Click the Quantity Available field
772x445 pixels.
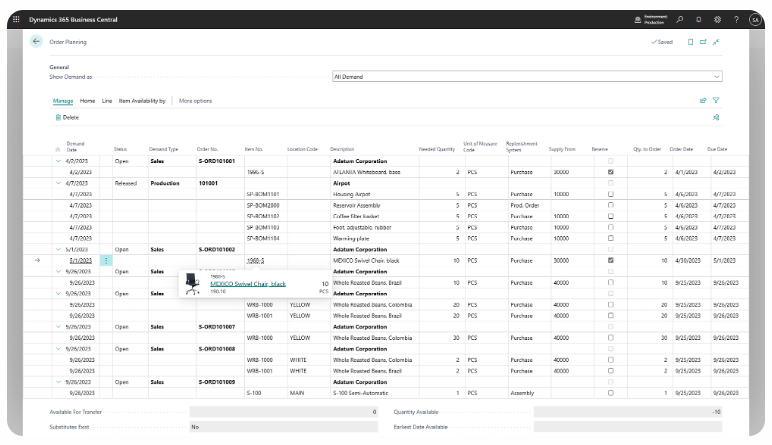[628, 412]
